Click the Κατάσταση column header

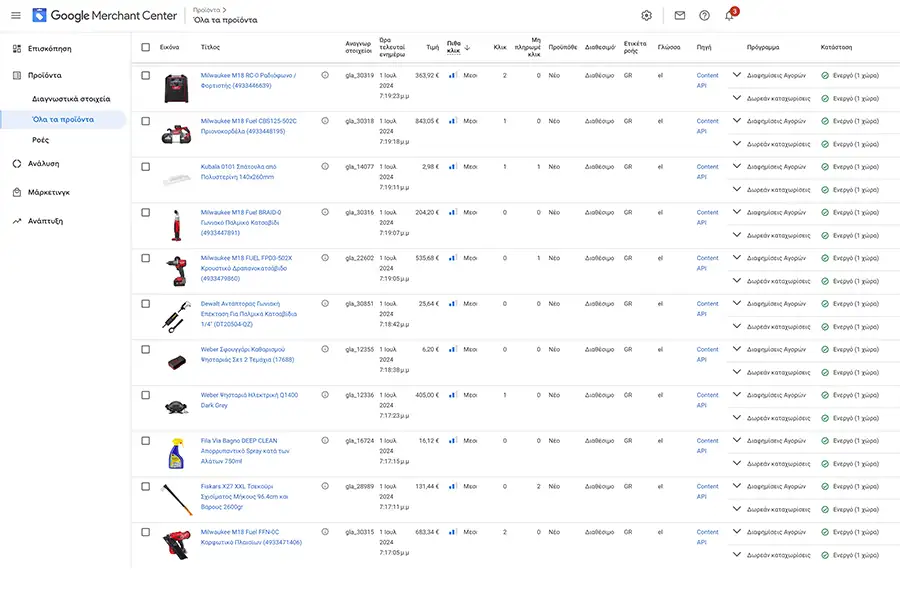pos(836,47)
